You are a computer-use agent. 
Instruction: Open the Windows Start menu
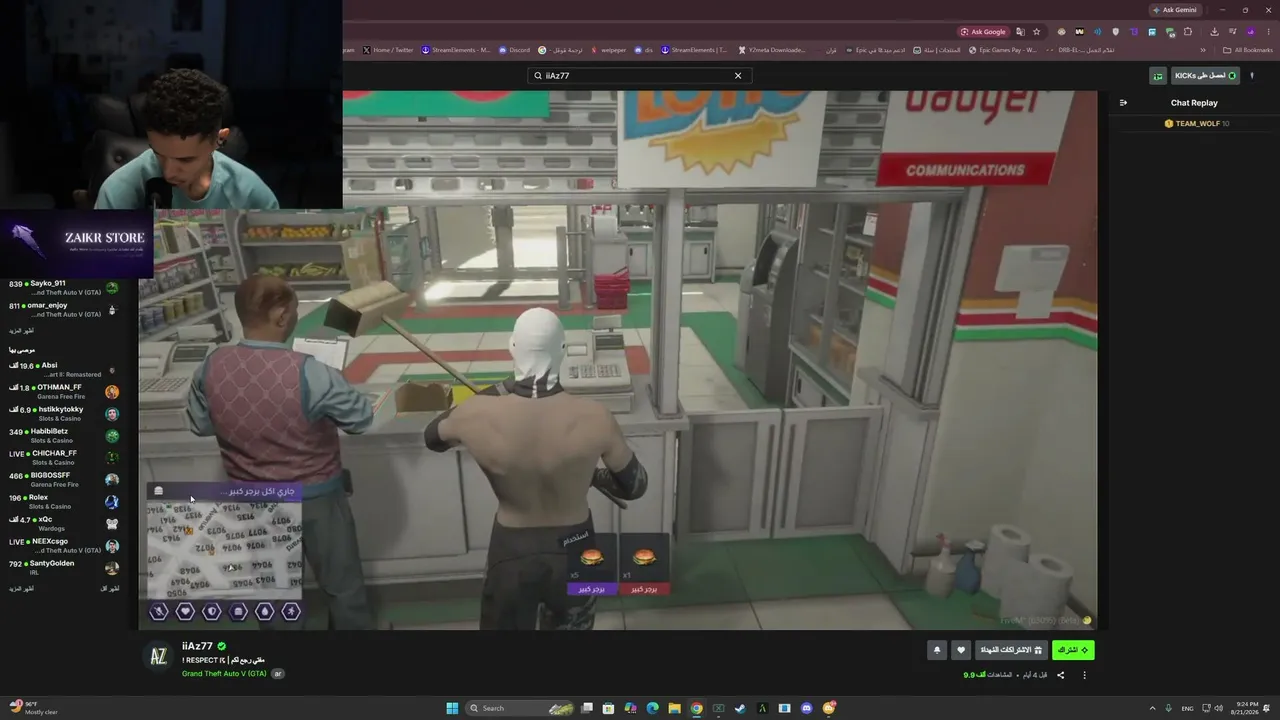coord(452,708)
